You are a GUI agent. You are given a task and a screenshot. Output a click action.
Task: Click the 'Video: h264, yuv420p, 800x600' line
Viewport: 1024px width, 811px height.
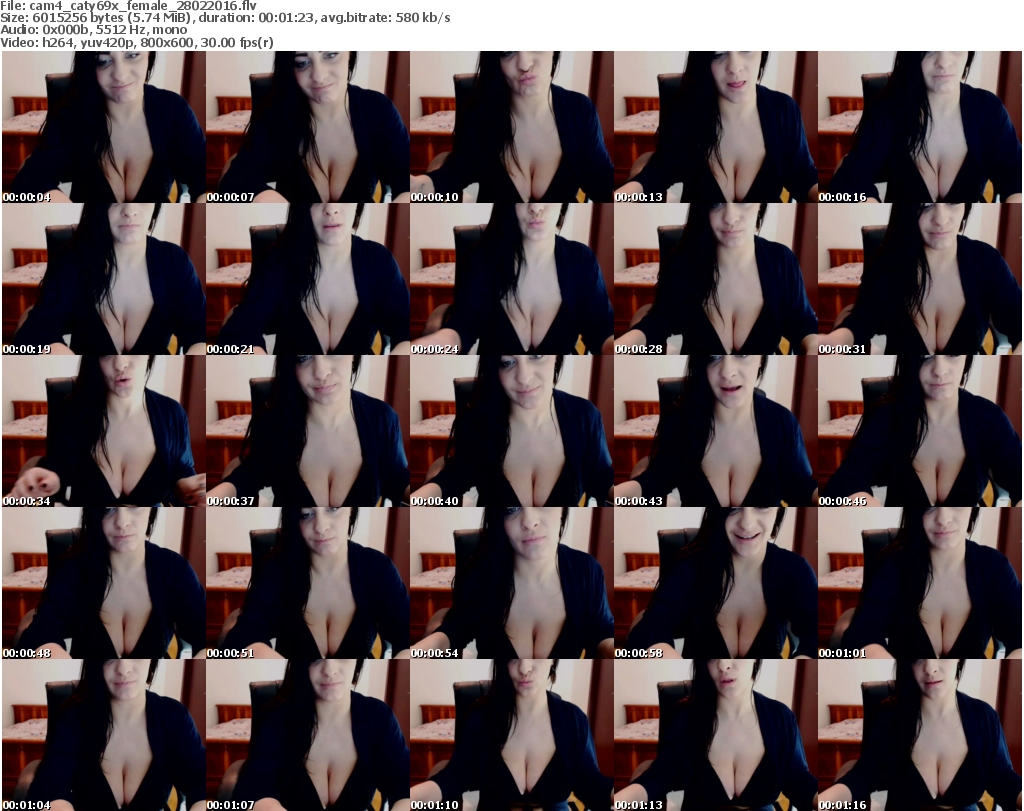(136, 42)
